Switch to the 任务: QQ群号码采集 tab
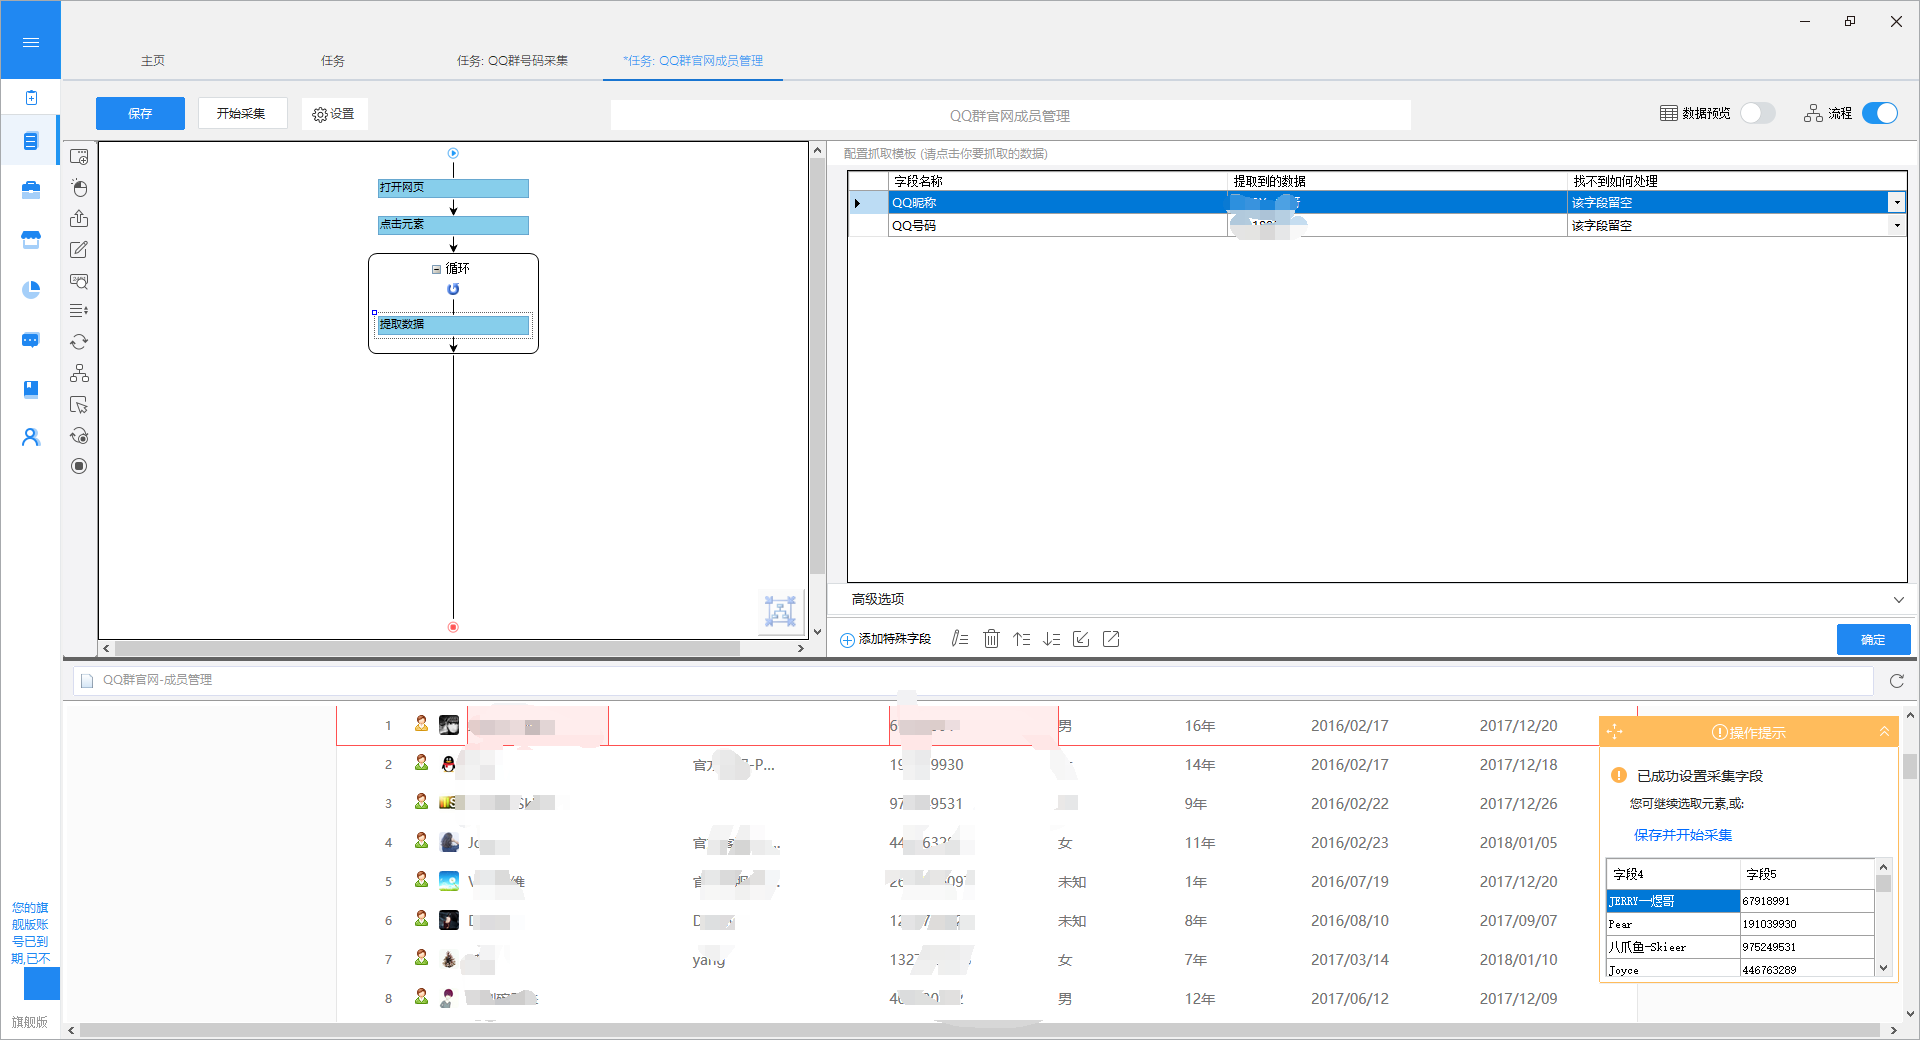This screenshot has height=1040, width=1920. point(512,61)
